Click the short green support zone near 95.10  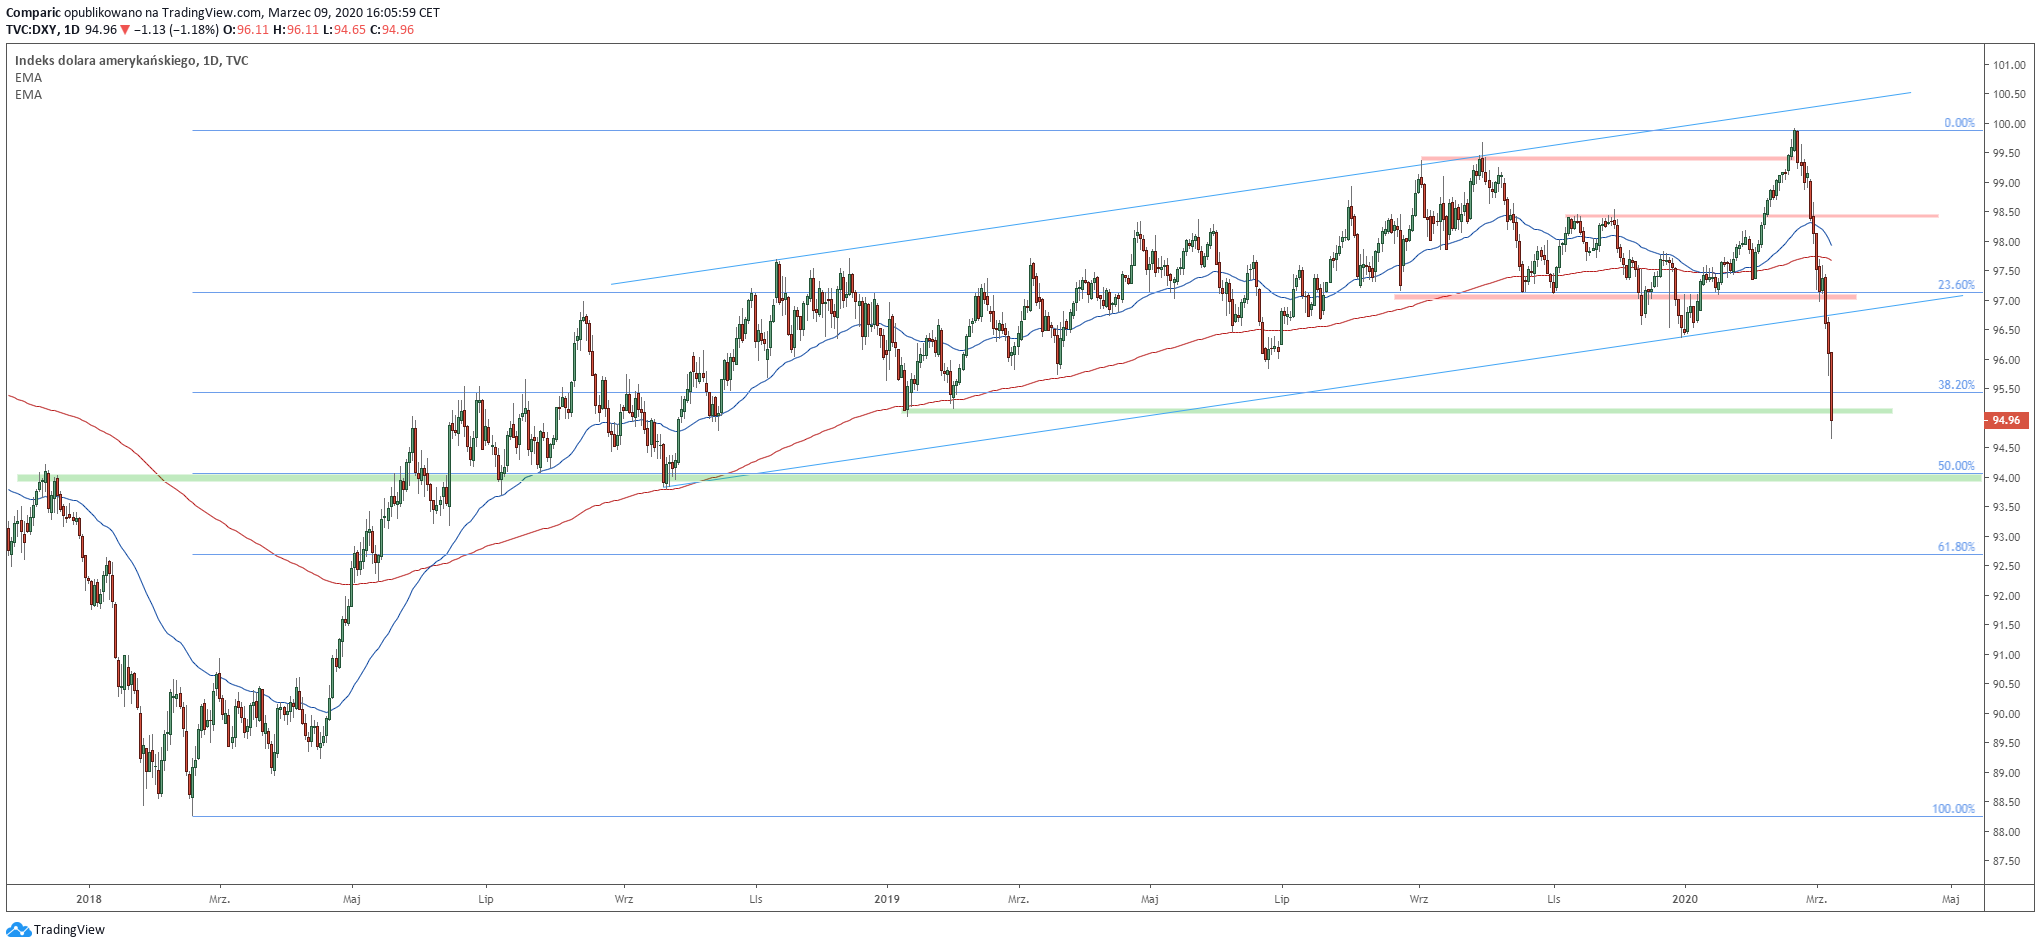1398,411
